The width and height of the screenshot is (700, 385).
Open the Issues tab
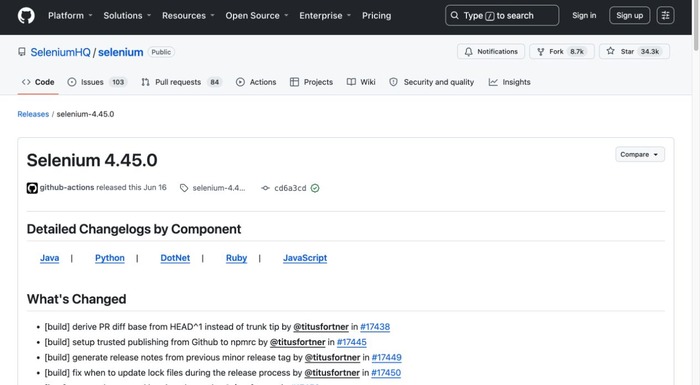tap(97, 82)
